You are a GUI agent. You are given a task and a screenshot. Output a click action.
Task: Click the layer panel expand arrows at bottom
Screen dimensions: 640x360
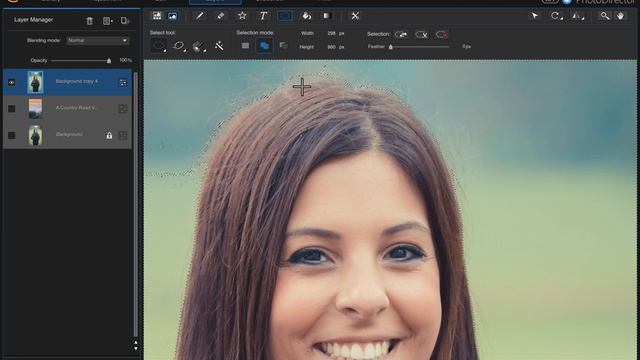(136, 346)
